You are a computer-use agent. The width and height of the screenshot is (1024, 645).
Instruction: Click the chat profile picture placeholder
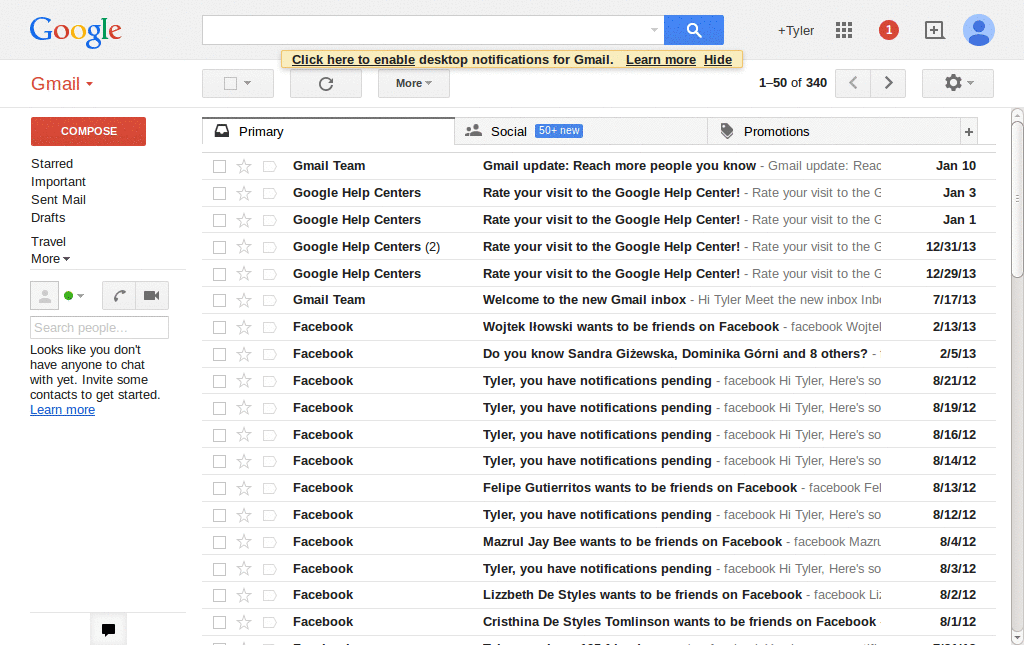pos(44,296)
